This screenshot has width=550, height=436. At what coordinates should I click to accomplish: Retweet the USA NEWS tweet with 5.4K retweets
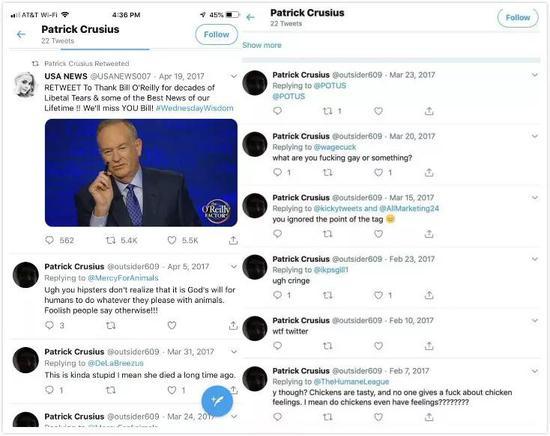tap(110, 240)
